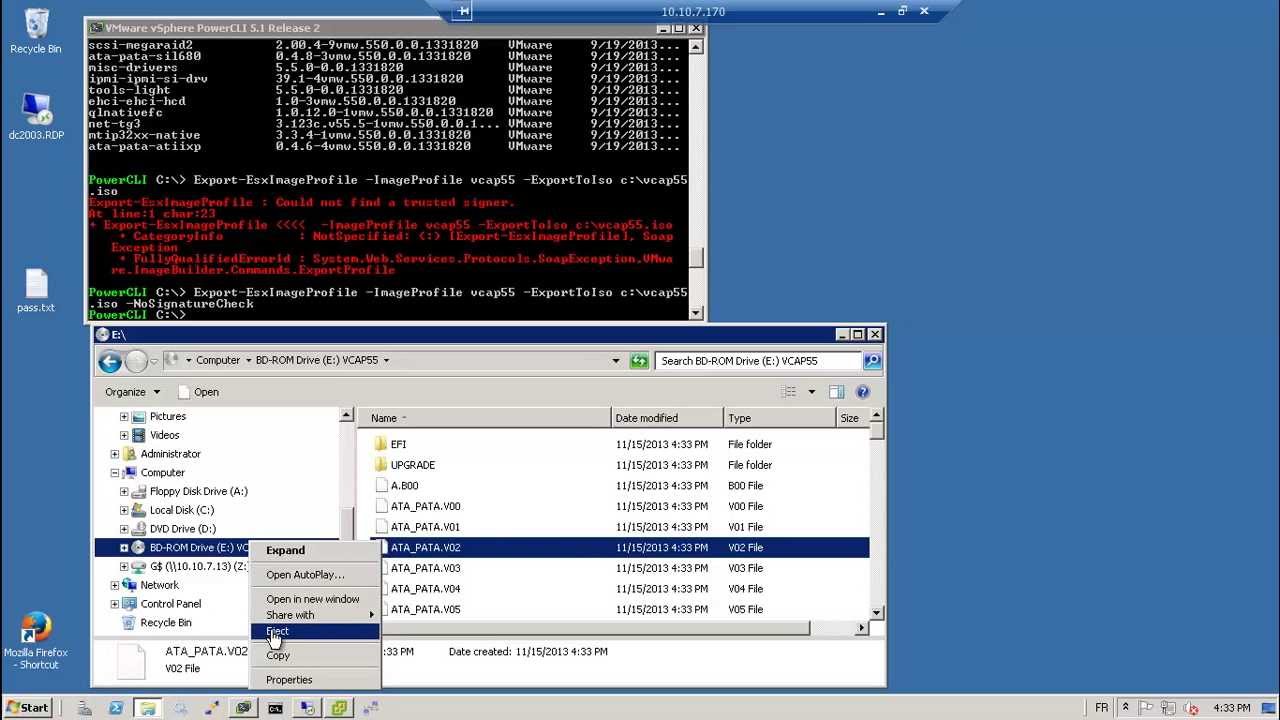Open the pass.txt file on desktop
This screenshot has width=1280, height=720.
[36, 291]
